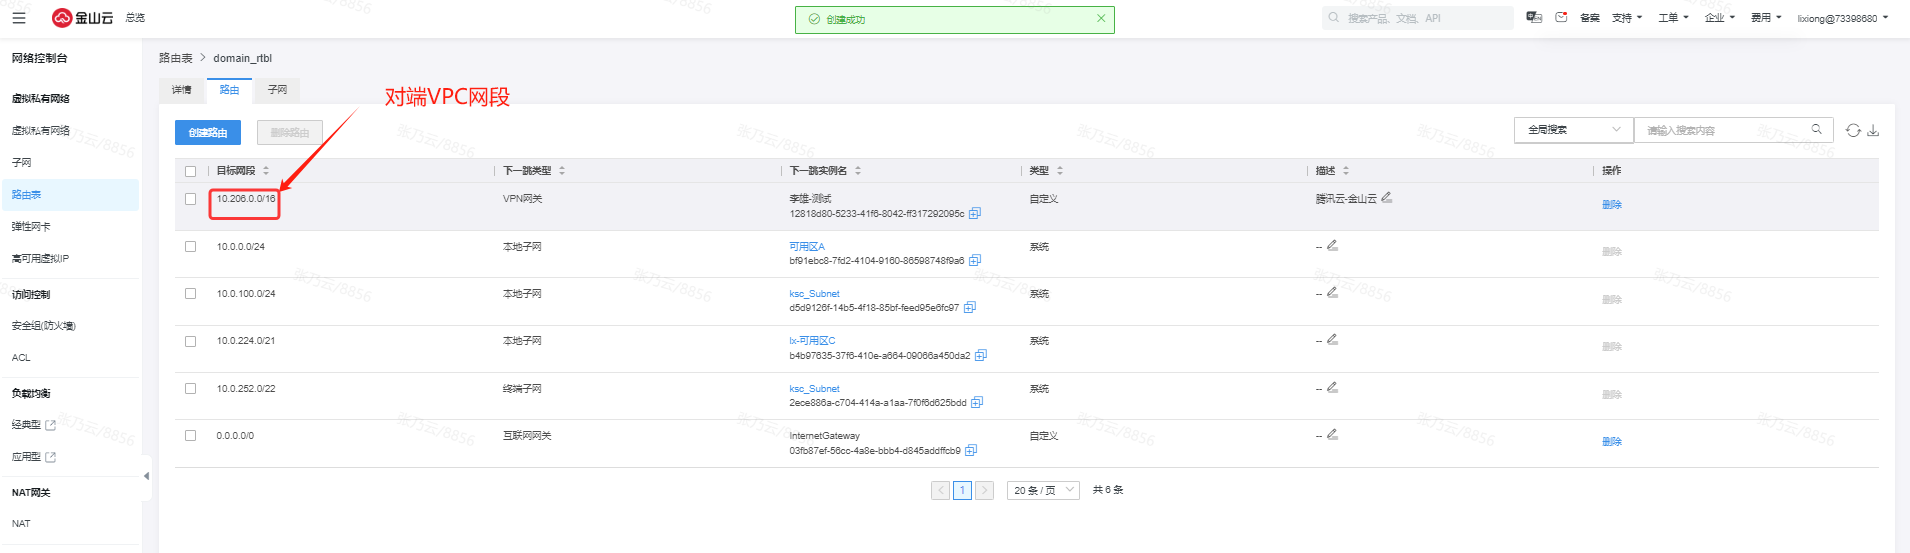Click the download export icon
The height and width of the screenshot is (553, 1910).
coord(1873,130)
